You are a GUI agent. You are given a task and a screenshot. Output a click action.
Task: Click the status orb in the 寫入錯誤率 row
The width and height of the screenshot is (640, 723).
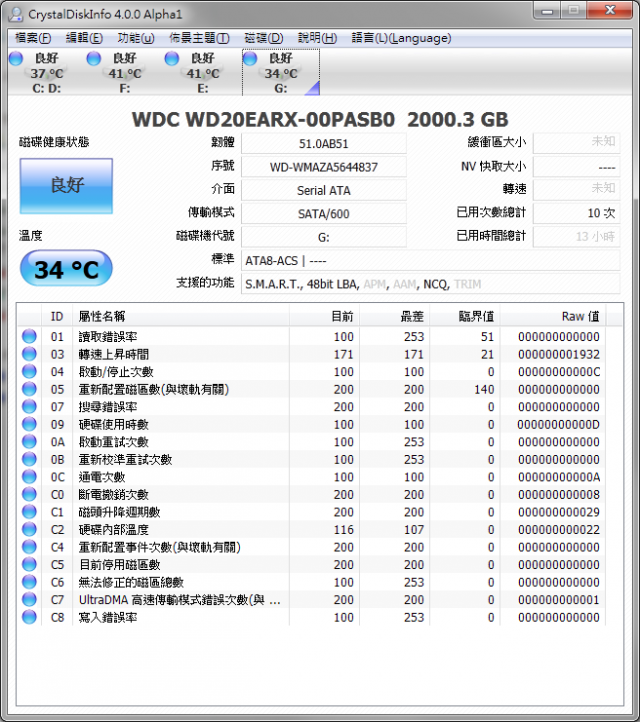click(29, 616)
